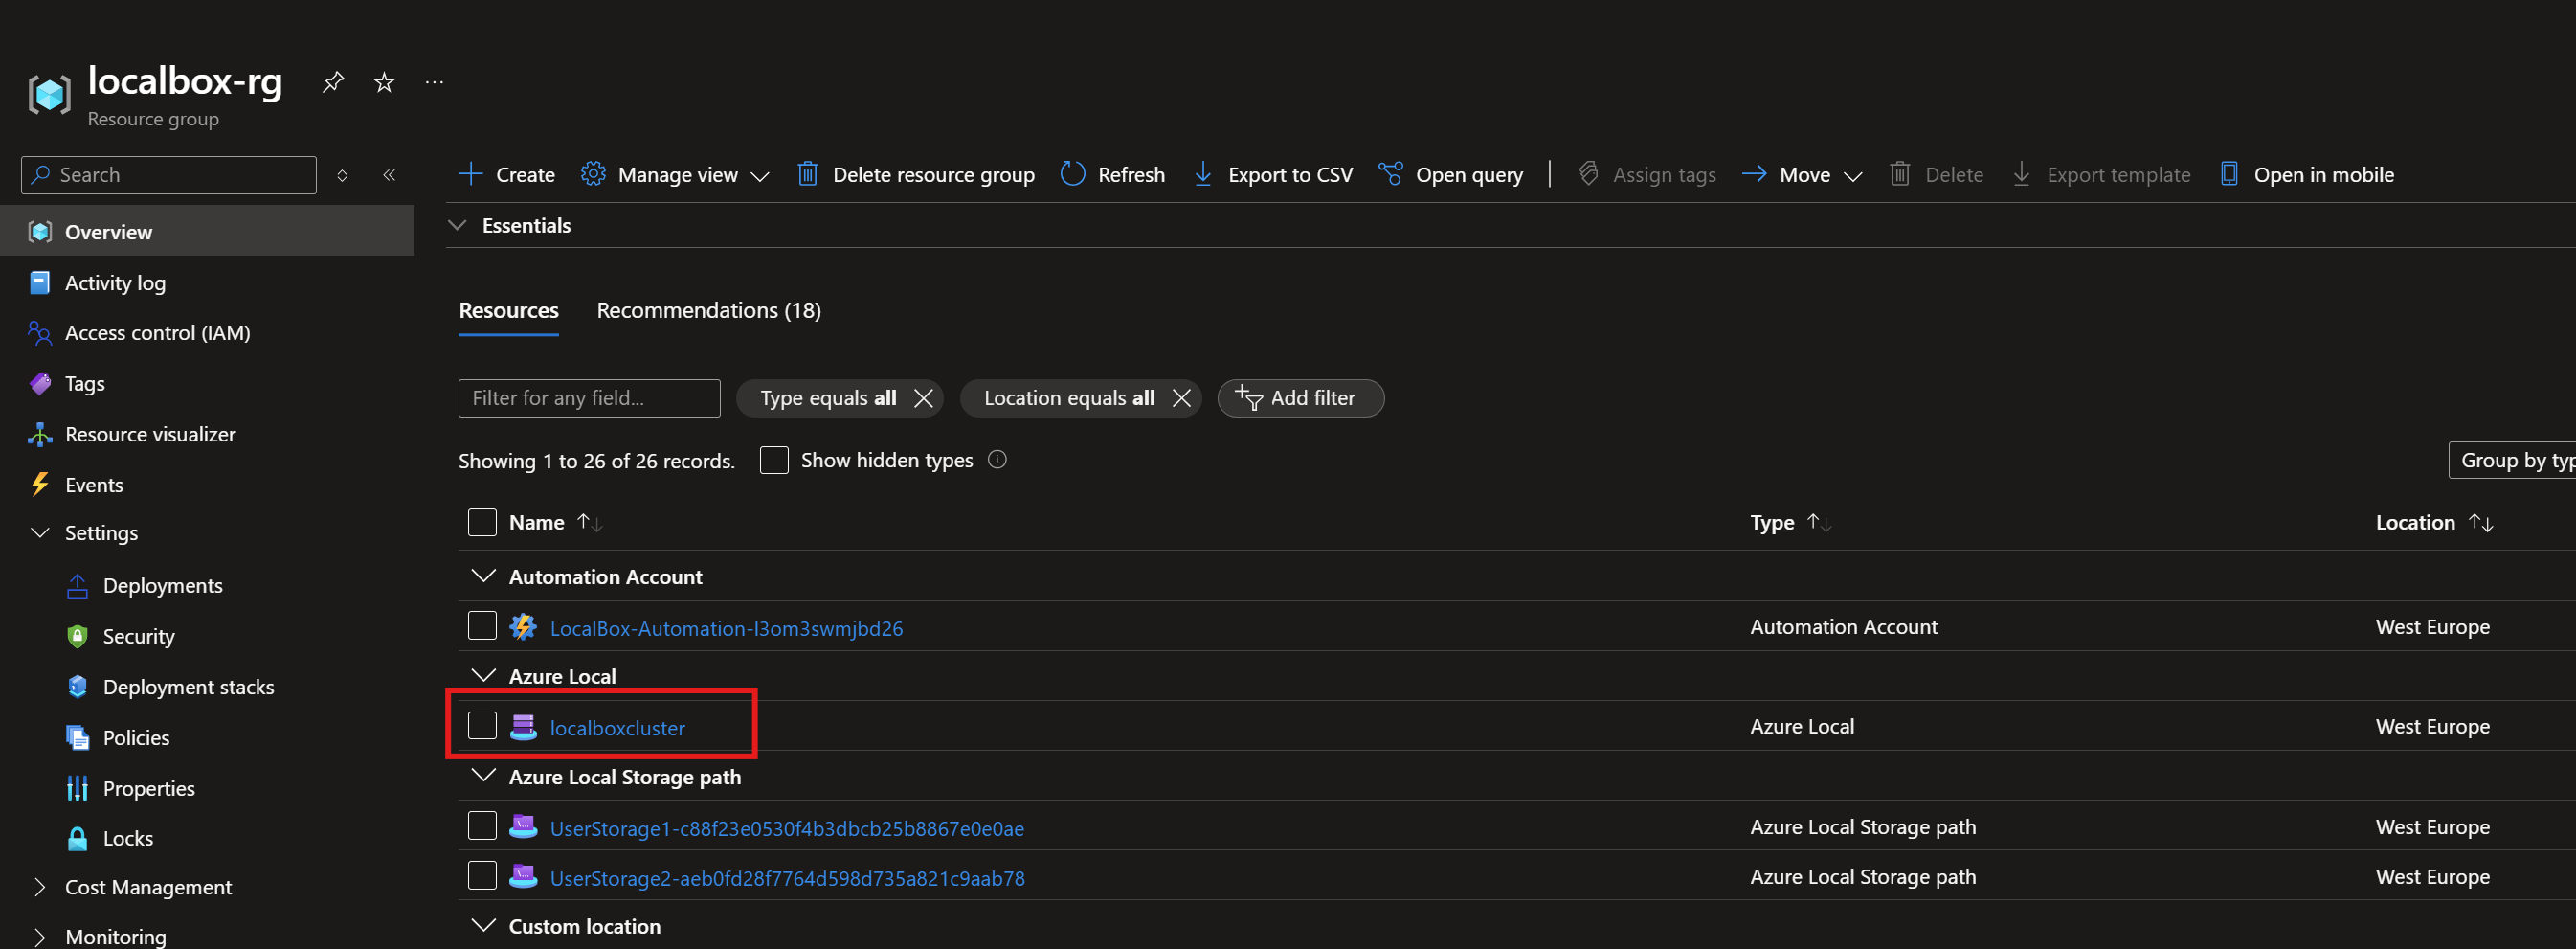Open the Move dropdown menu
The height and width of the screenshot is (949, 2576).
pos(1802,175)
